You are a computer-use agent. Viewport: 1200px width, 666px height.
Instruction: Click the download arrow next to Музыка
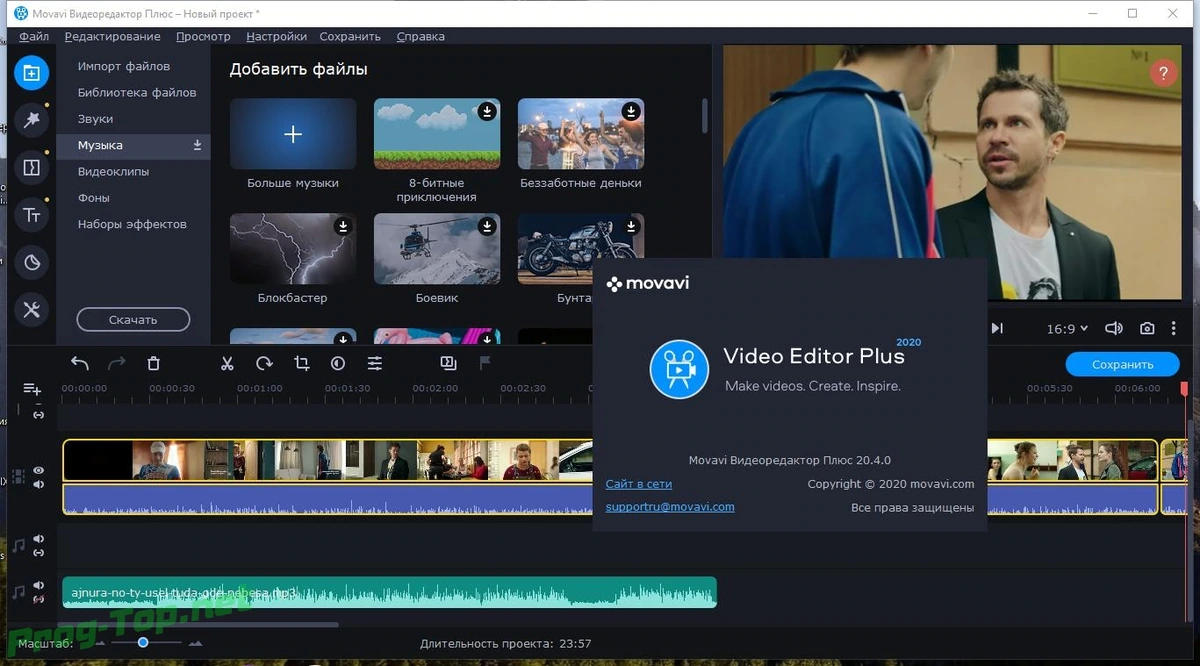(197, 146)
